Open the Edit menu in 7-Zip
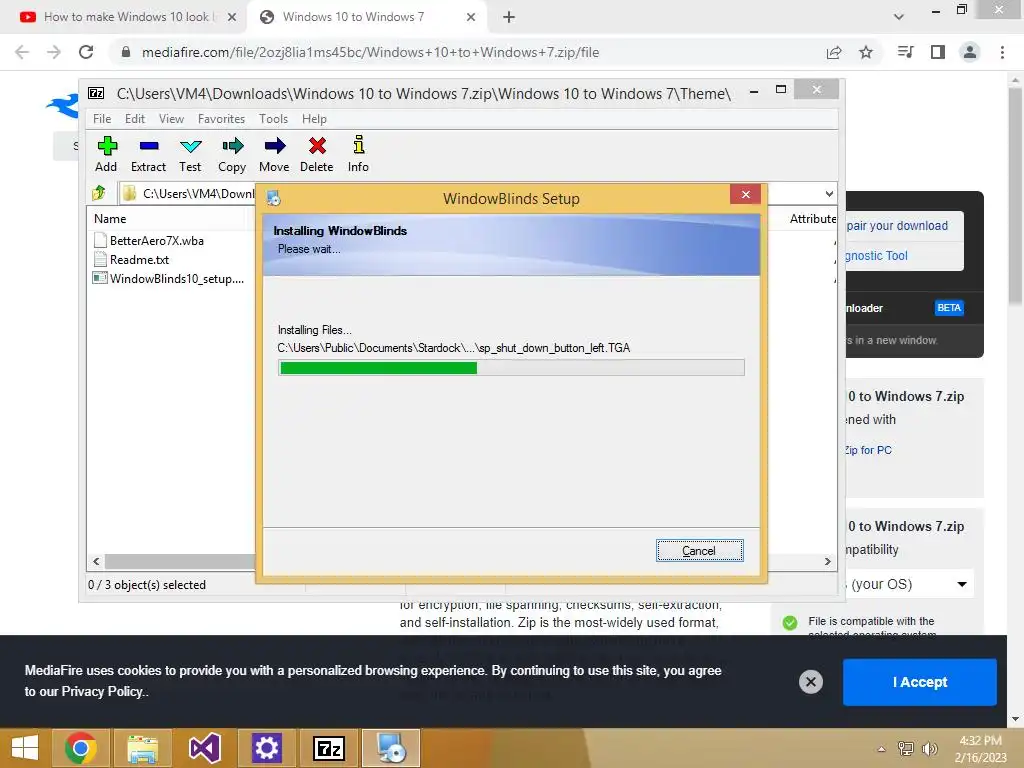This screenshot has height=768, width=1024. tap(135, 119)
